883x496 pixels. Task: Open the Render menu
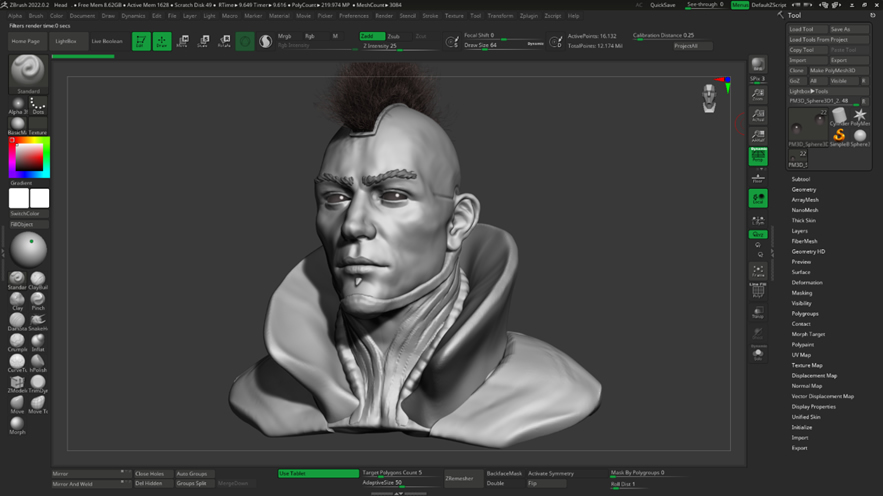point(384,16)
